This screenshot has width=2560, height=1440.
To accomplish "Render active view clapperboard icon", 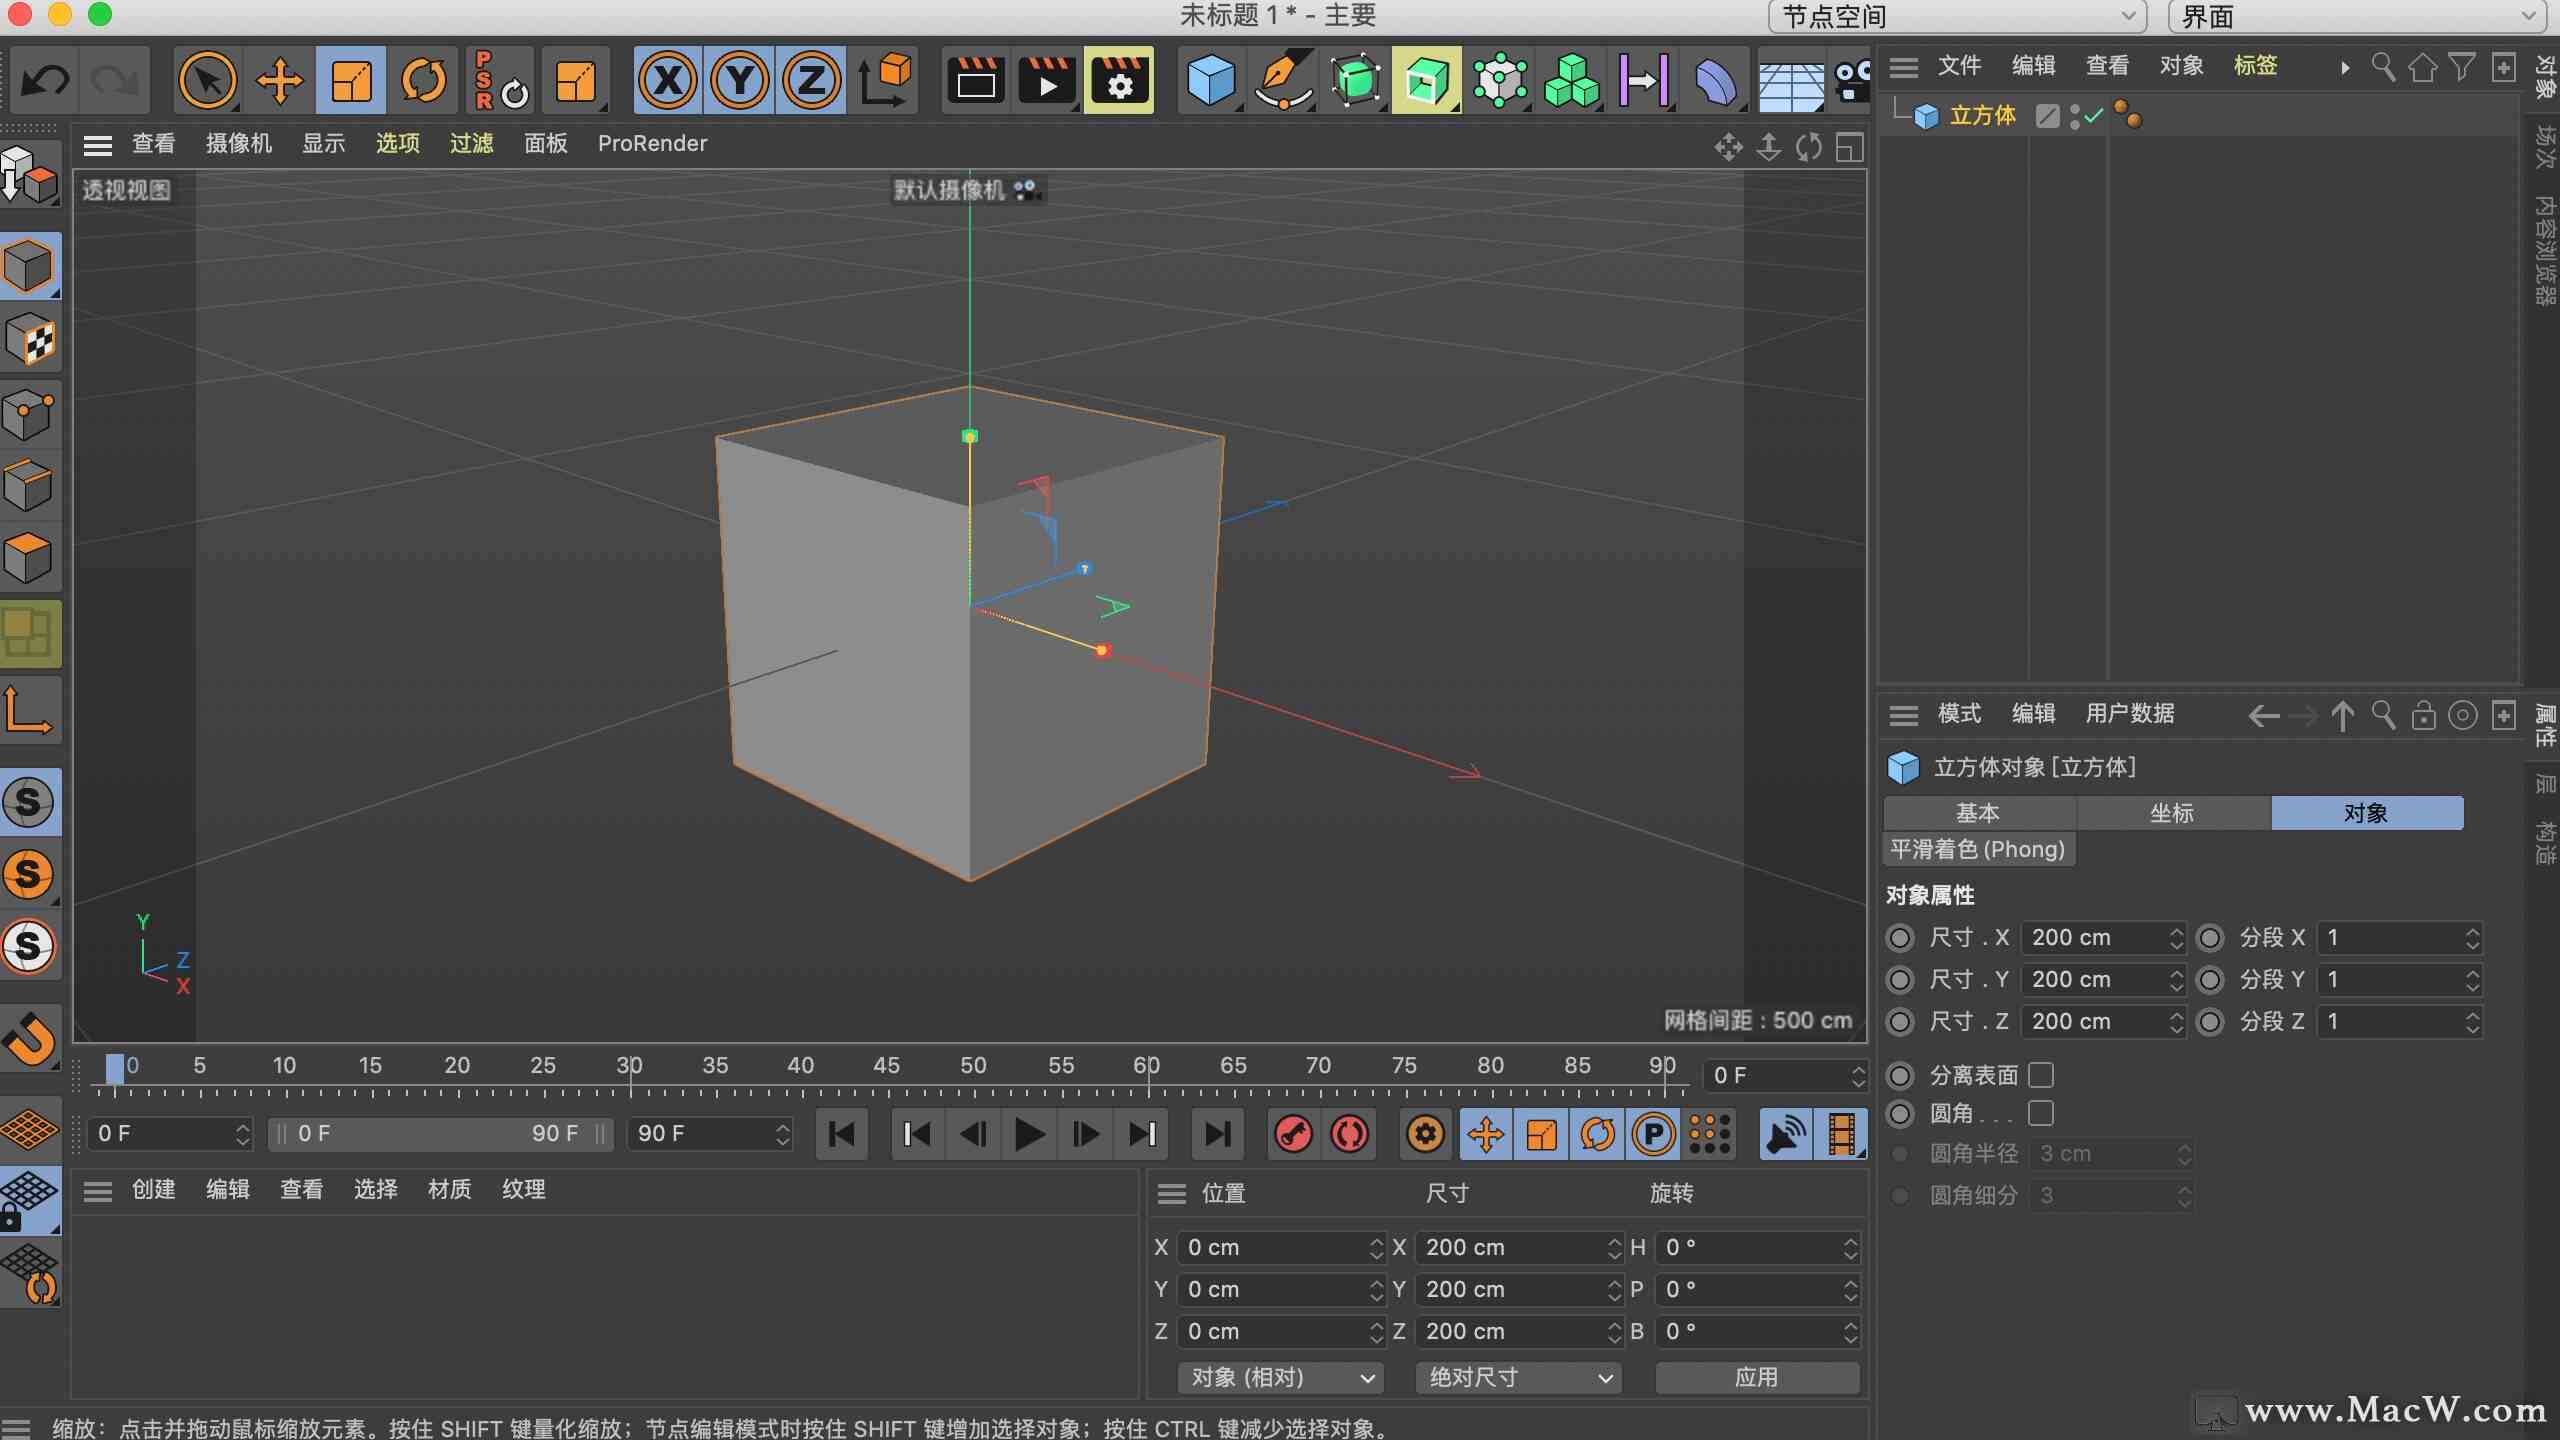I will point(976,80).
